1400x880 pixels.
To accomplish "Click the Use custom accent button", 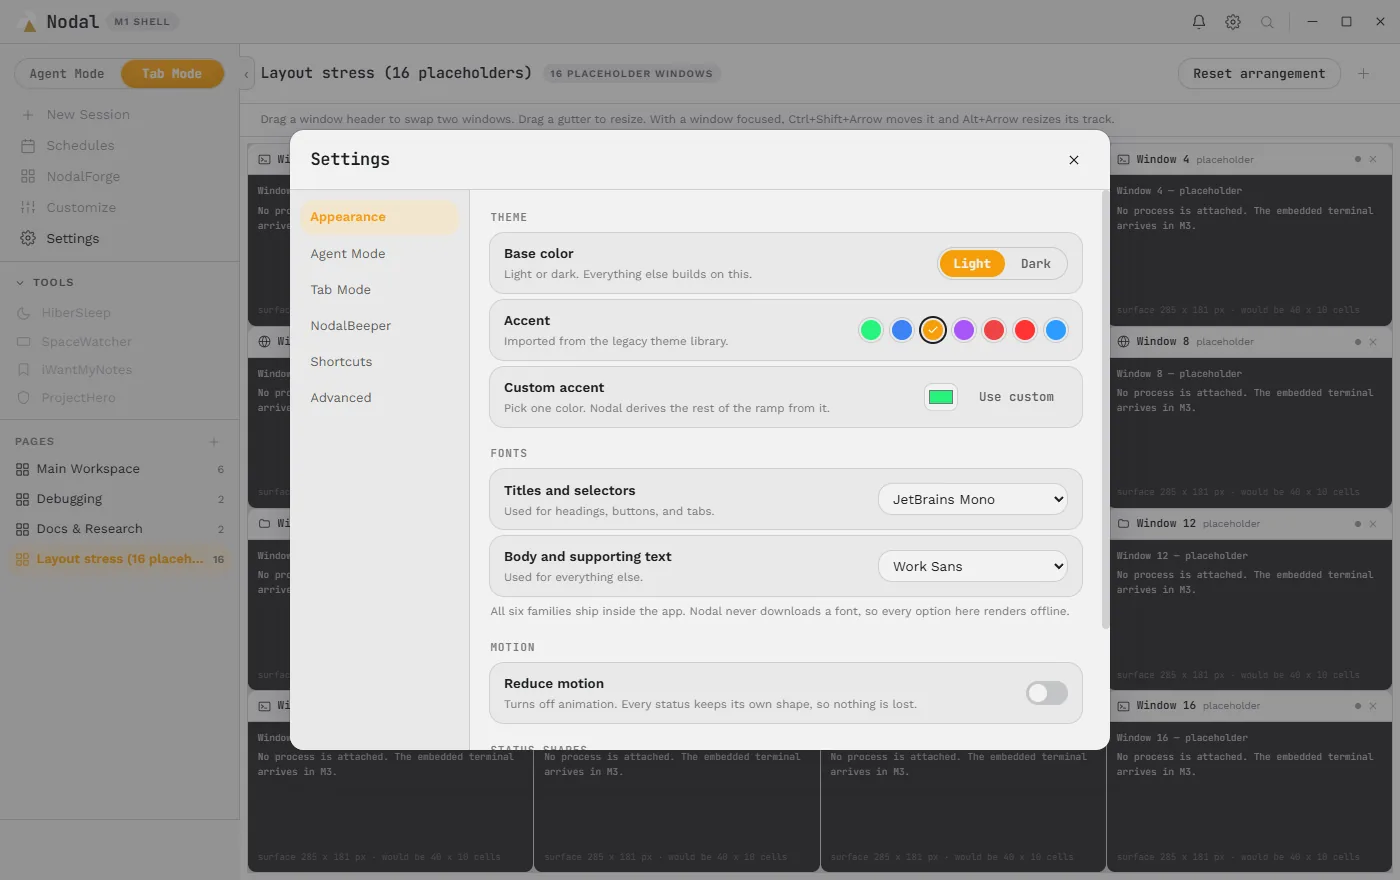I will 1016,397.
